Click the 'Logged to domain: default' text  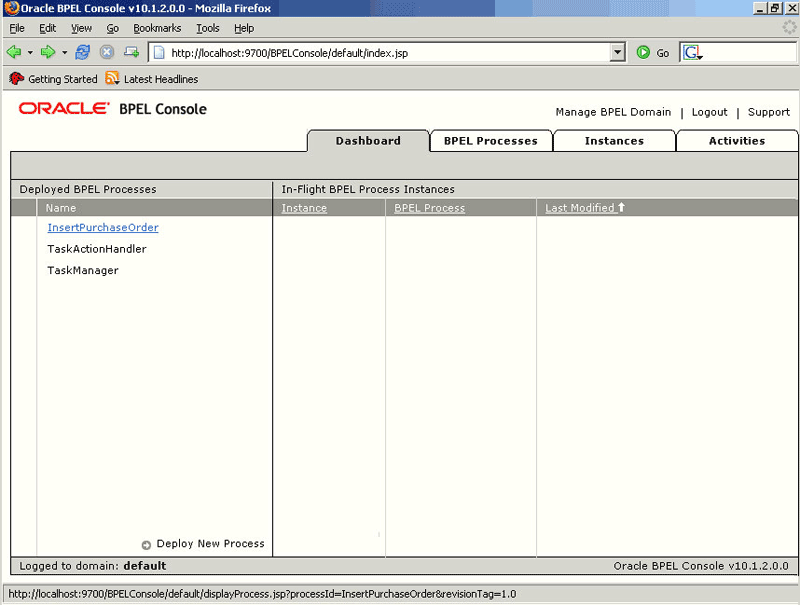[93, 566]
